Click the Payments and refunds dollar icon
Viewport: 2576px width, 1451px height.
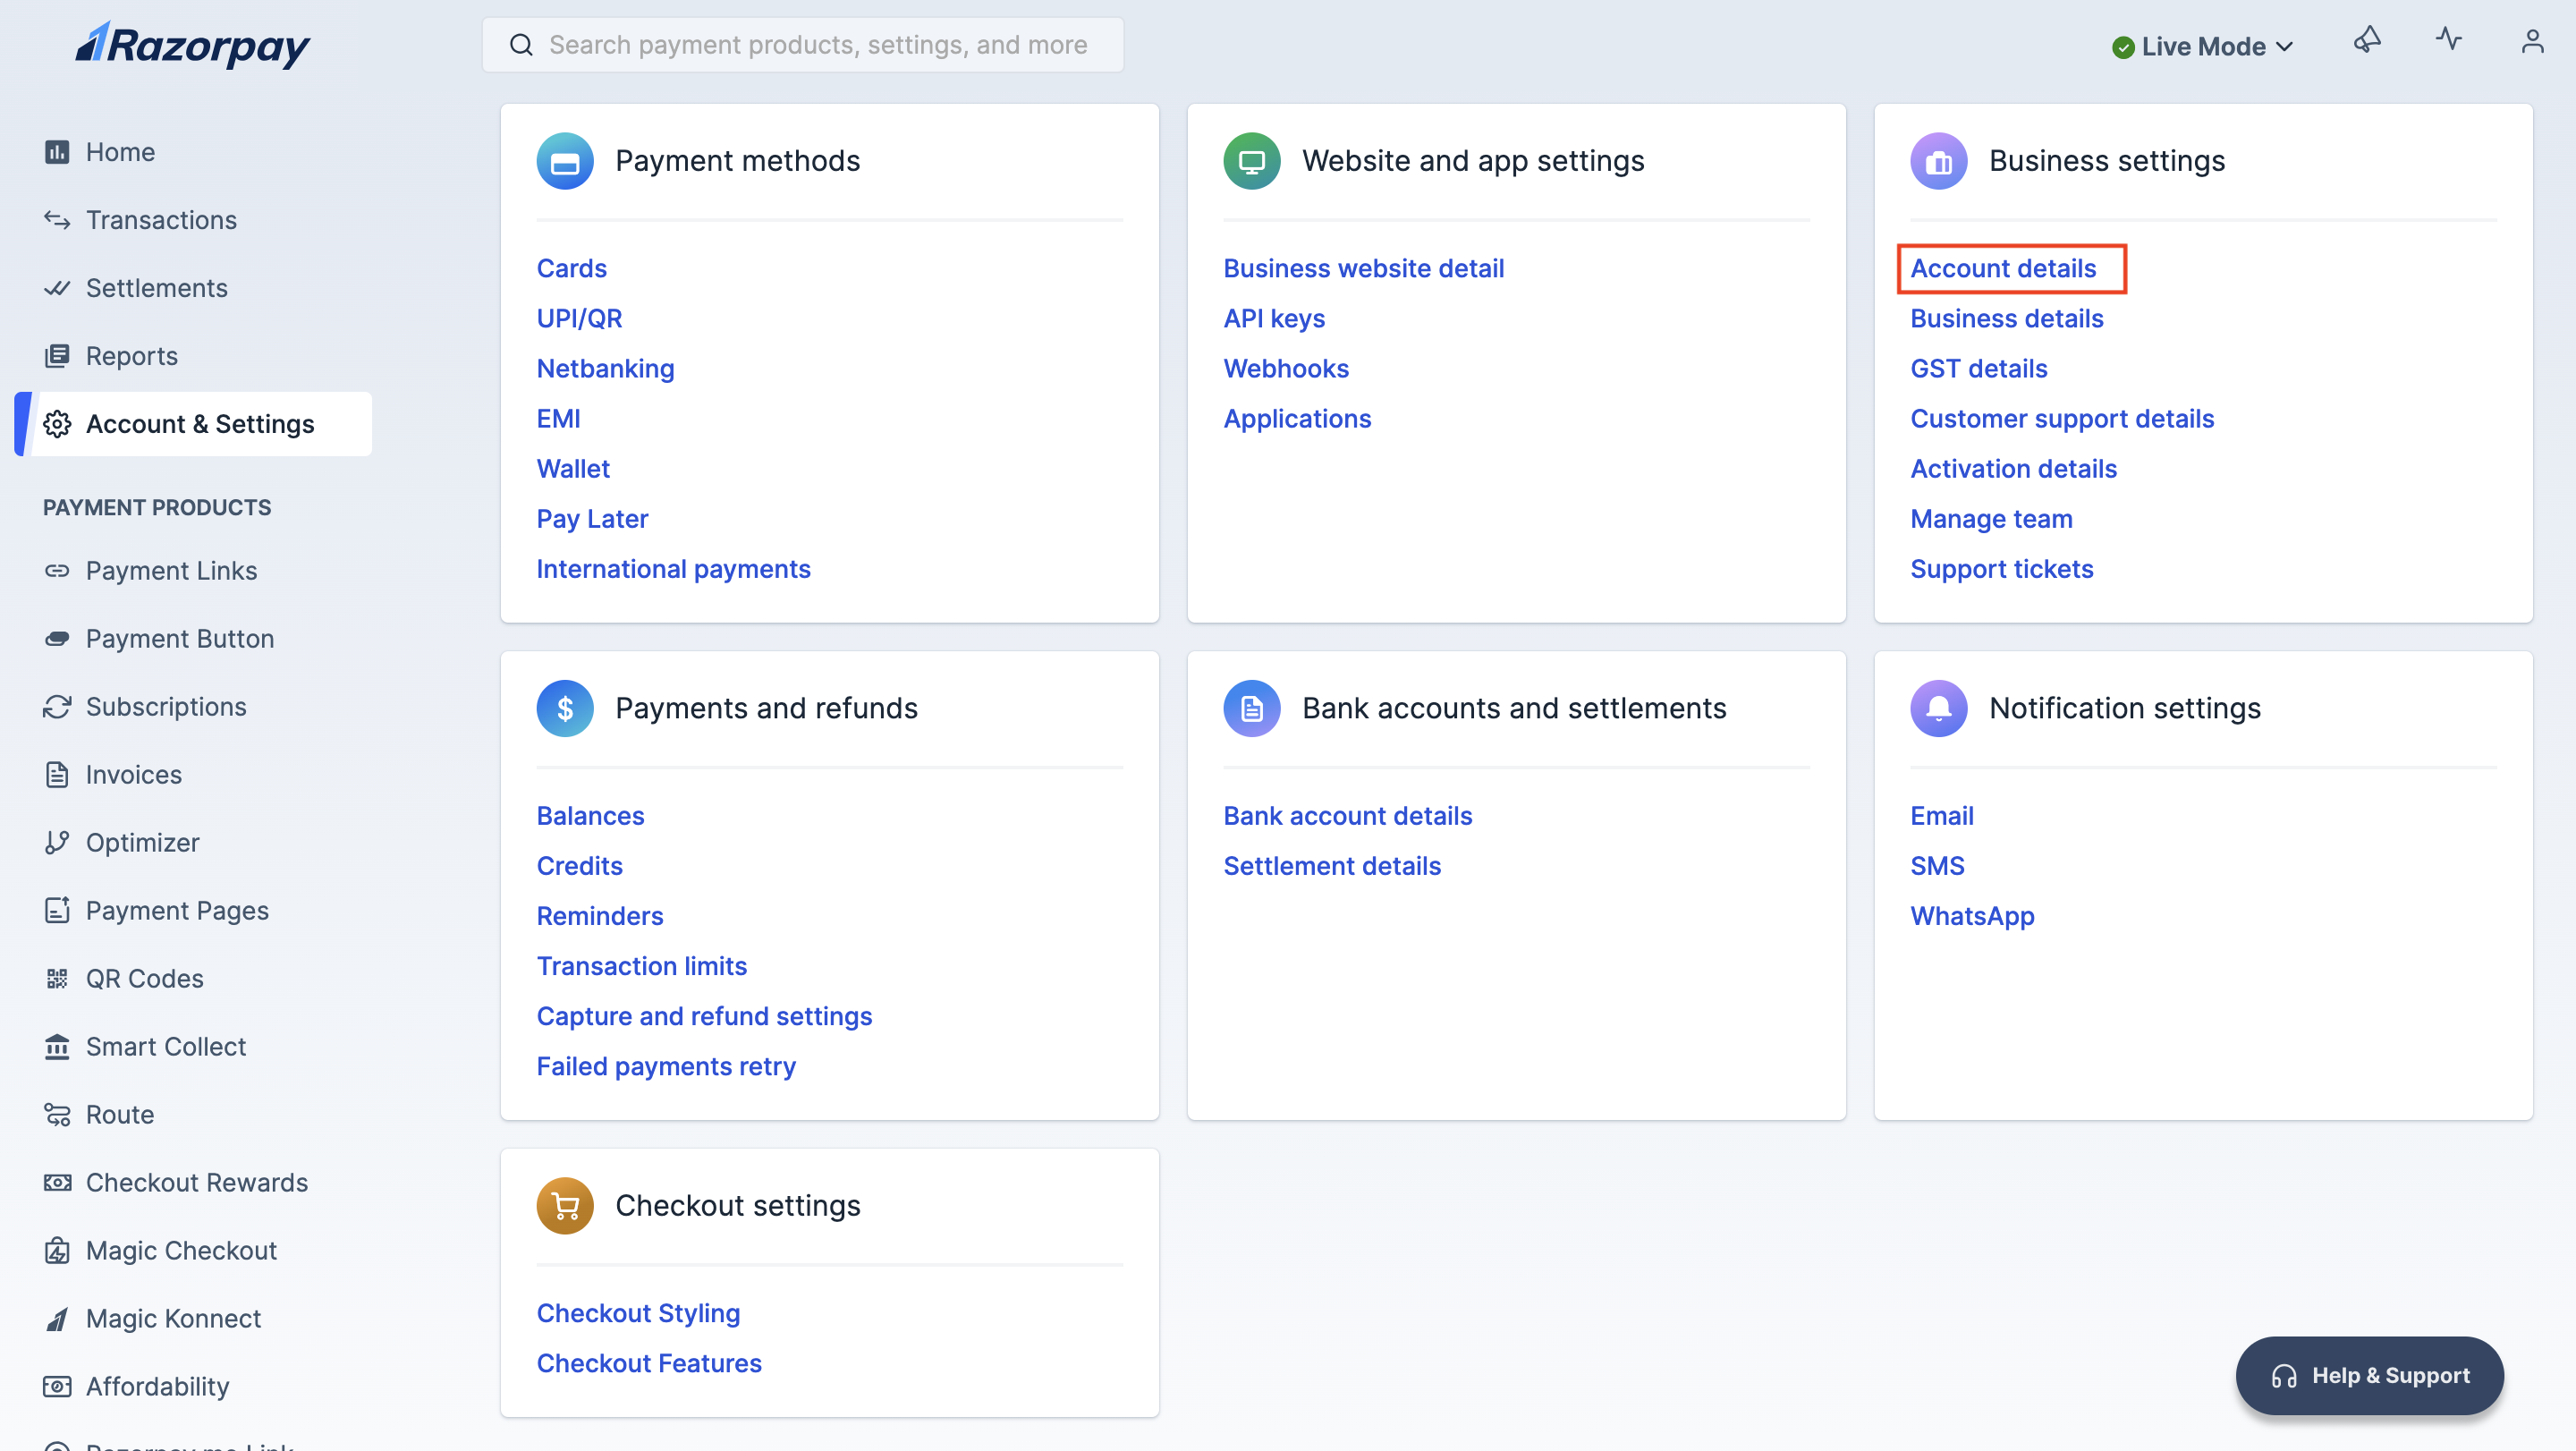565,709
